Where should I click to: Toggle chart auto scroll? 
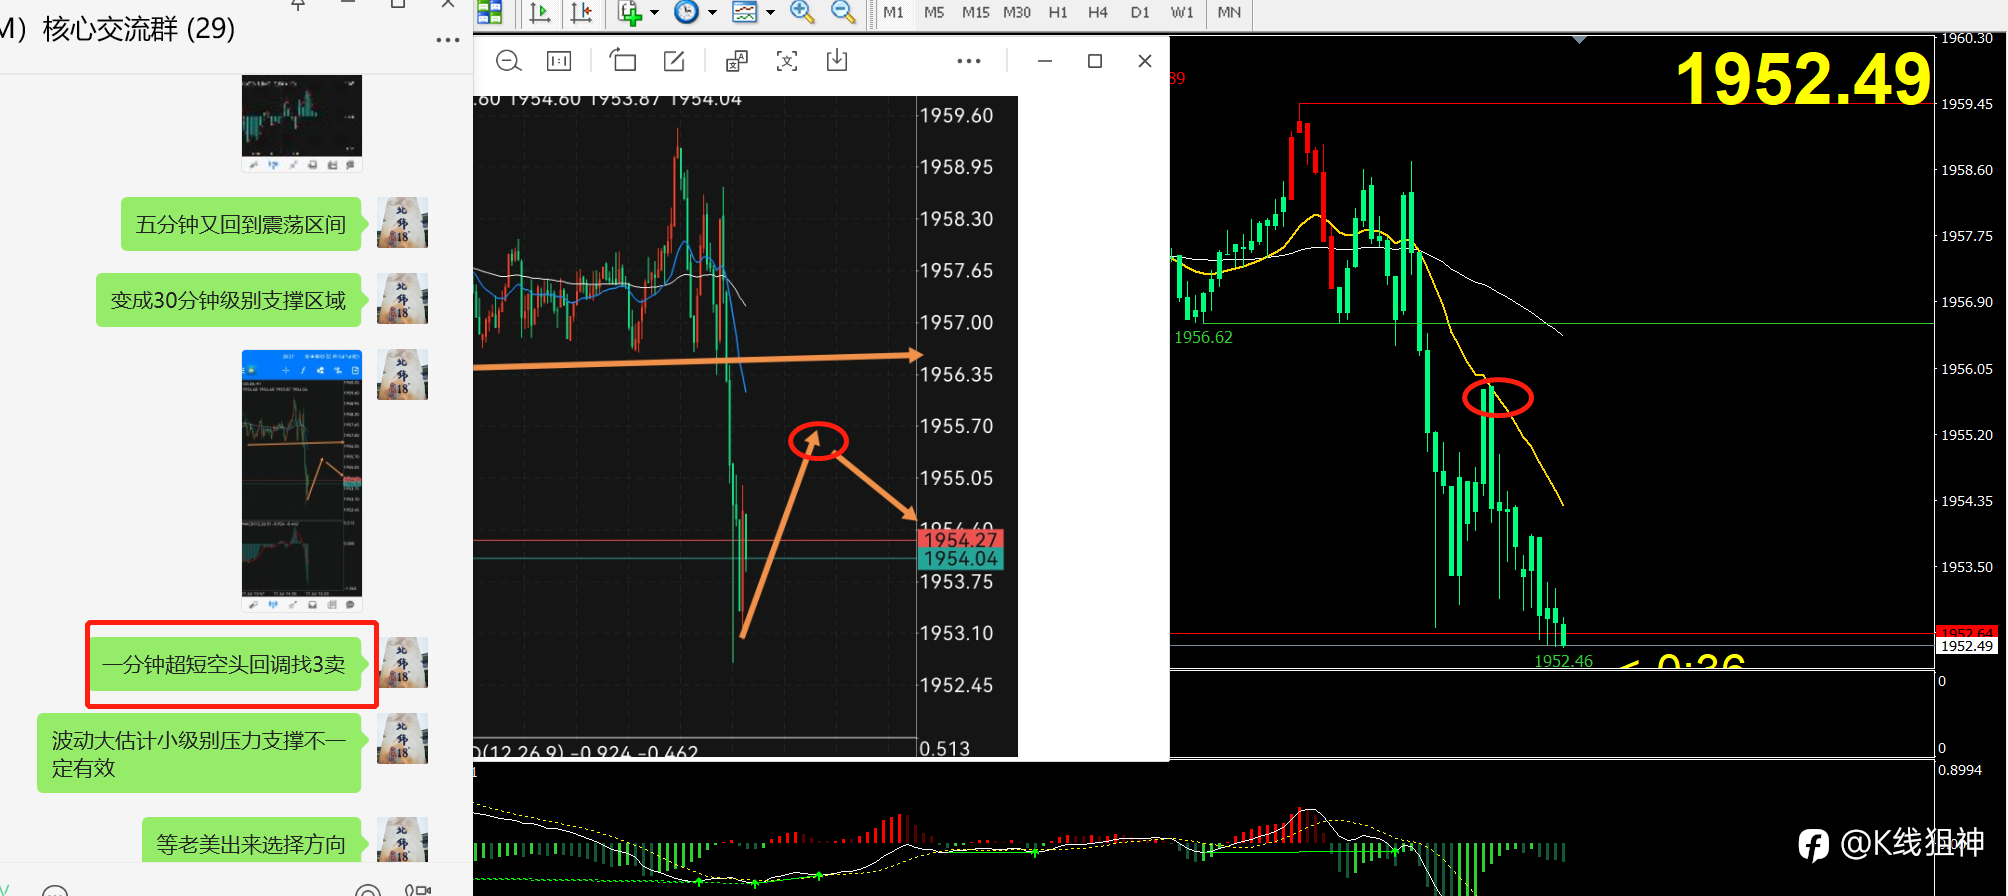point(540,12)
